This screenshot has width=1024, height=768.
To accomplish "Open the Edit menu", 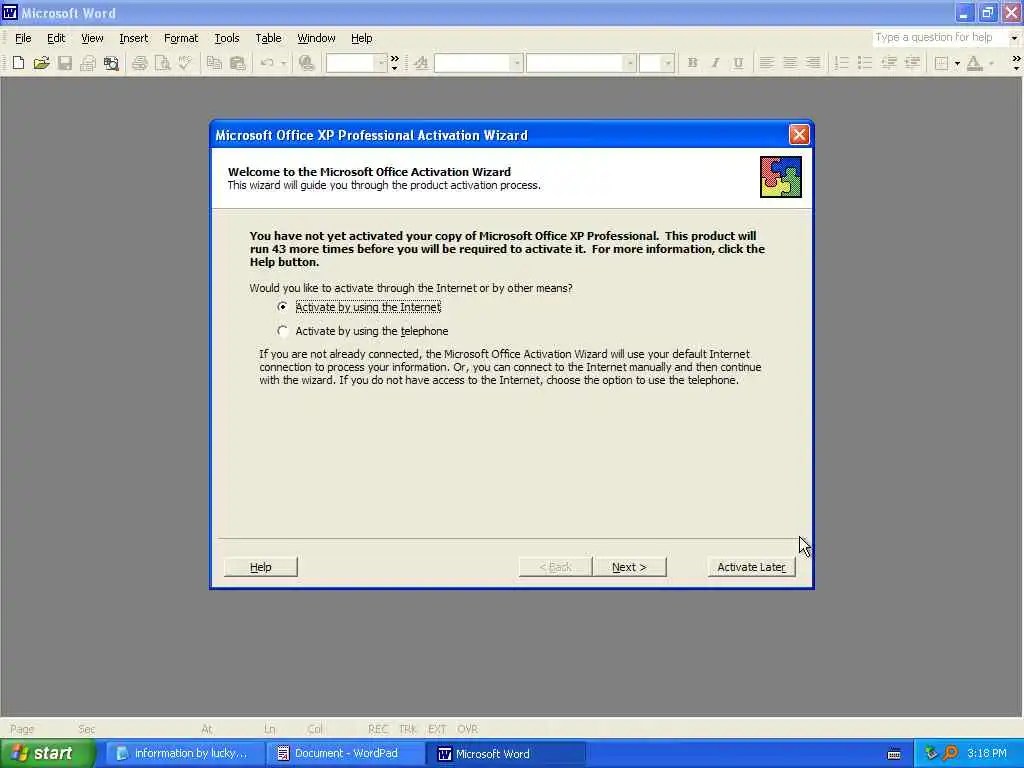I will tap(56, 38).
